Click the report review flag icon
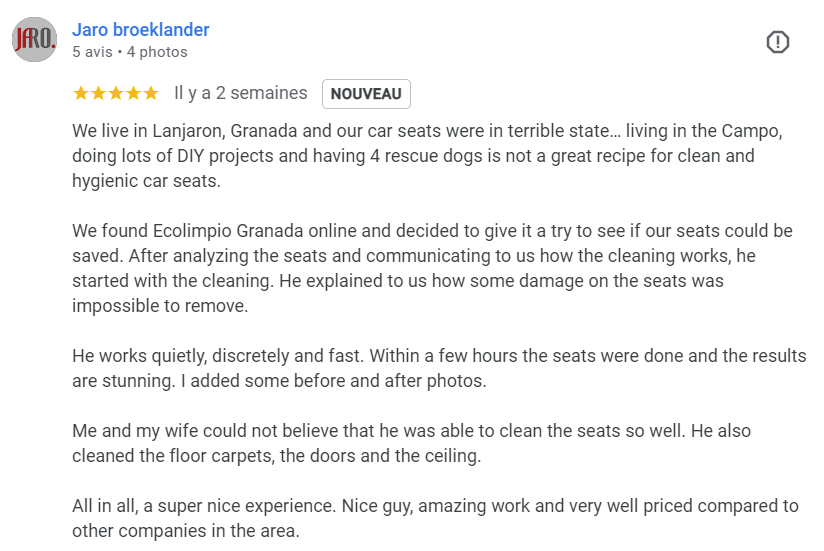 coord(778,42)
